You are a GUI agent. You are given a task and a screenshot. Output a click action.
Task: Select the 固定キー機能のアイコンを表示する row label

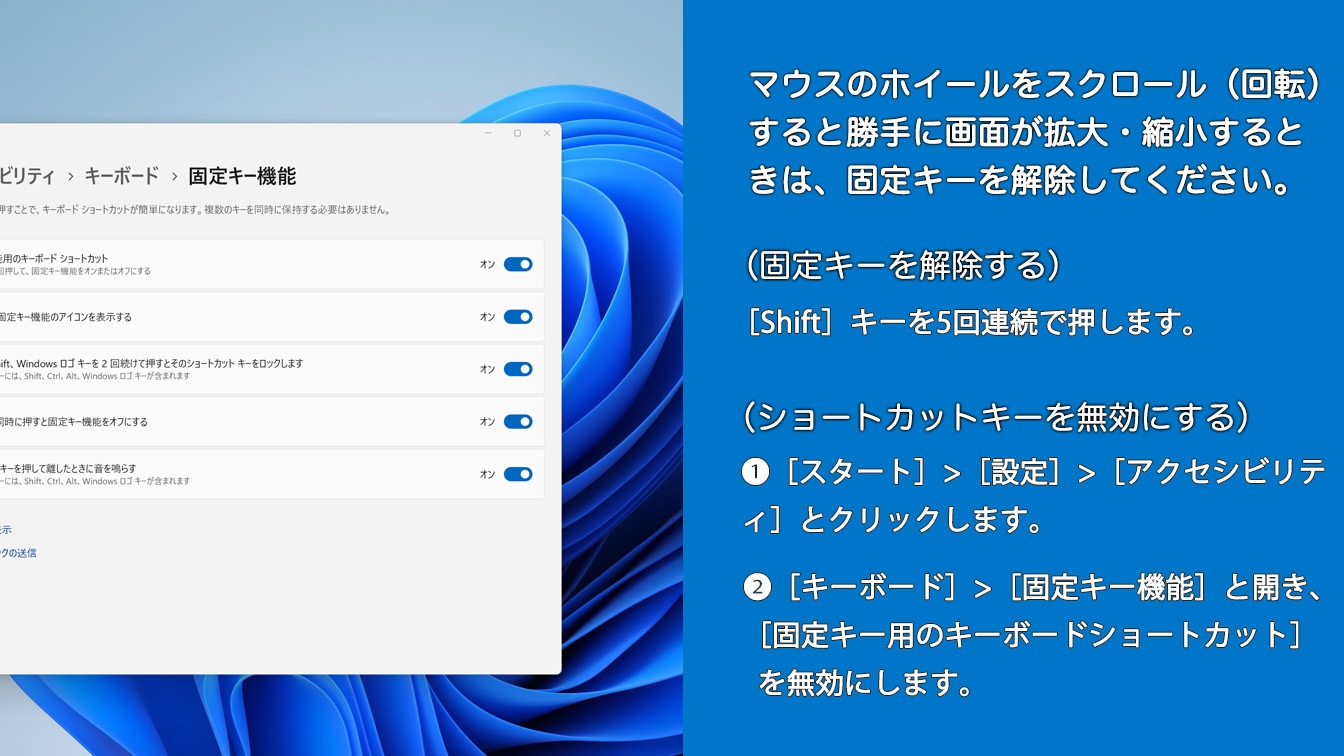coord(66,317)
